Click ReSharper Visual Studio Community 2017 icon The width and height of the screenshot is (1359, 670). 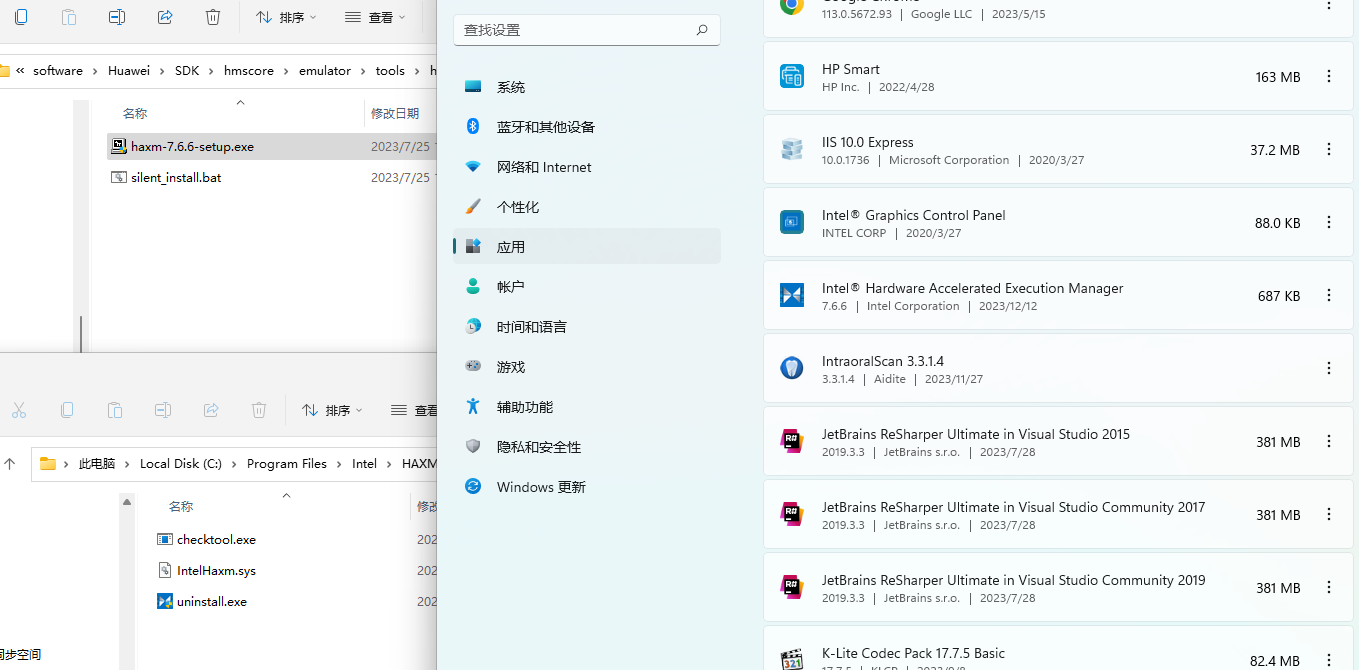click(792, 514)
